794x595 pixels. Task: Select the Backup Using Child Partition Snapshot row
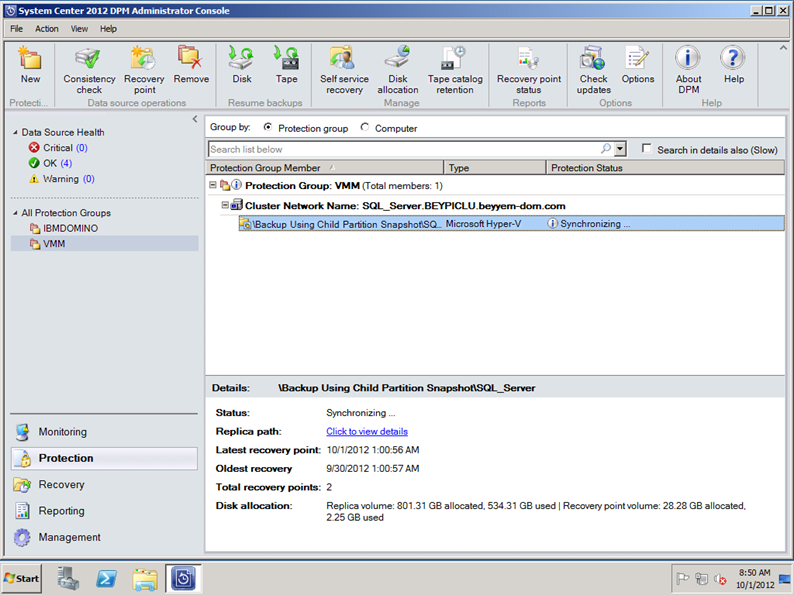[x=511, y=224]
